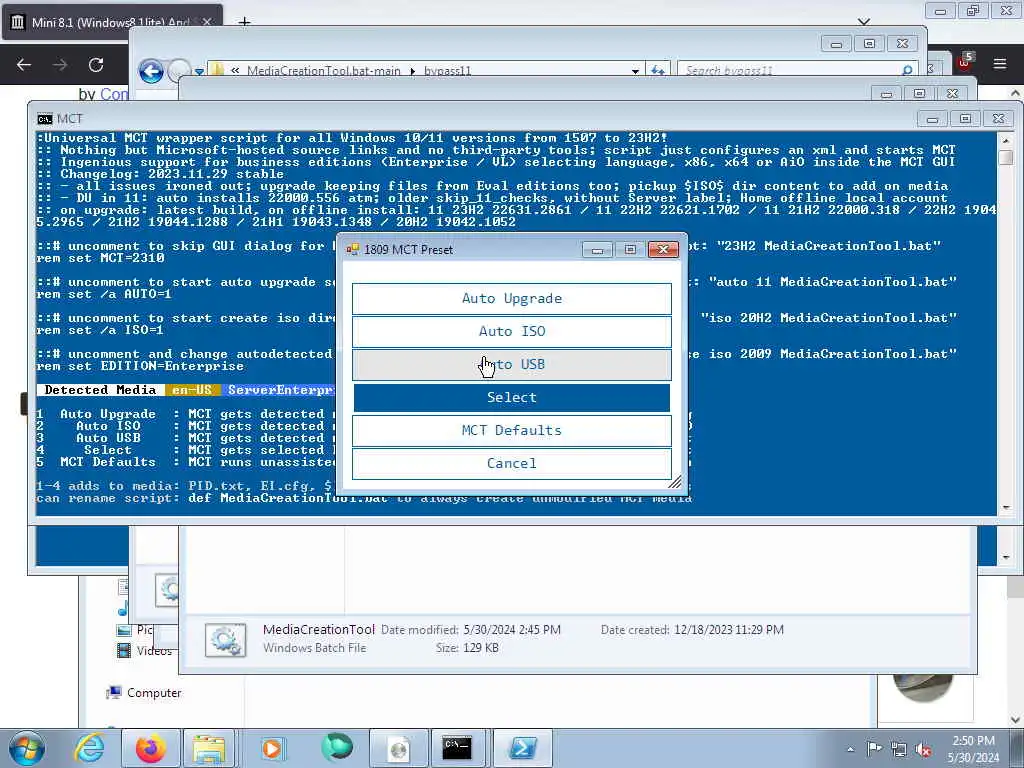
Task: Open the uBlock extension icon in Firefox
Action: (x=965, y=63)
